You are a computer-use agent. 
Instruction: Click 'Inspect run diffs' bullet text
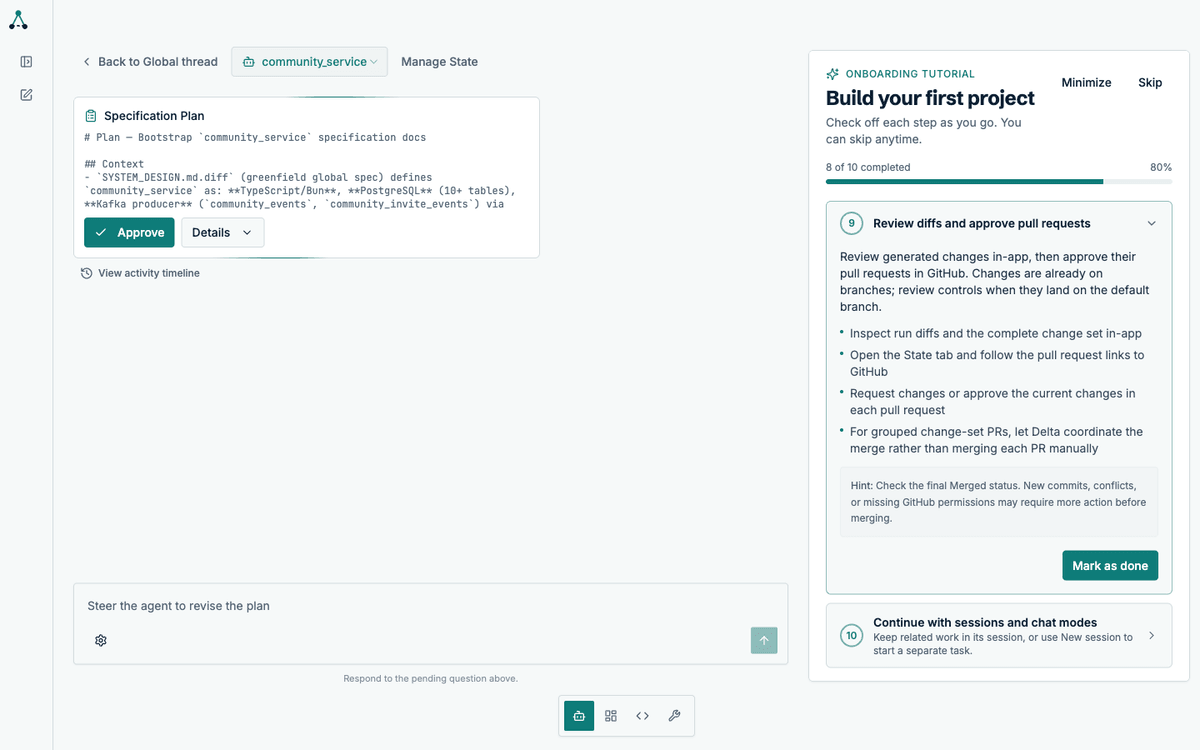pos(996,333)
